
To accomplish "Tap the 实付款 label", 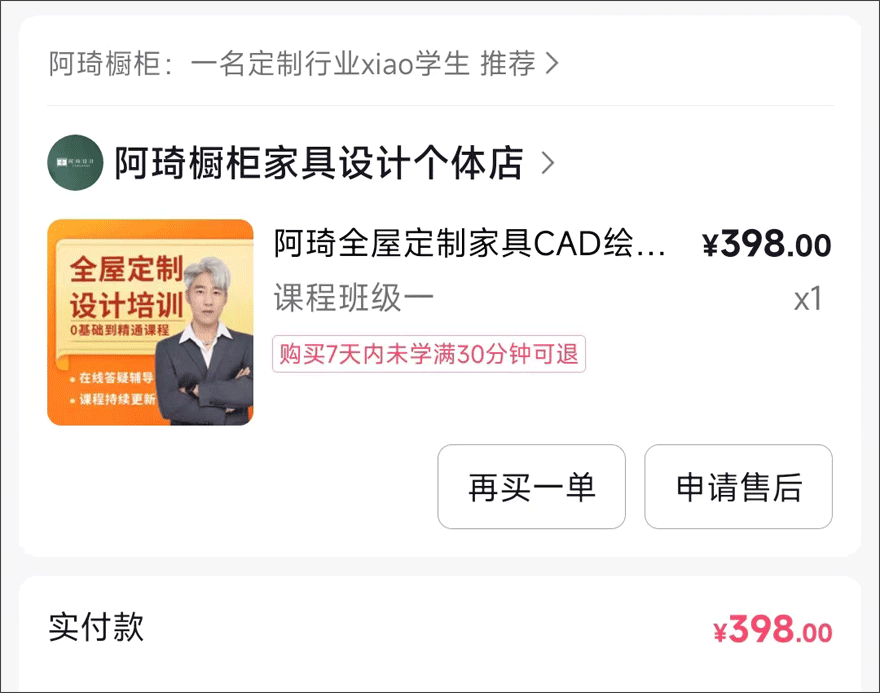I will pos(96,627).
